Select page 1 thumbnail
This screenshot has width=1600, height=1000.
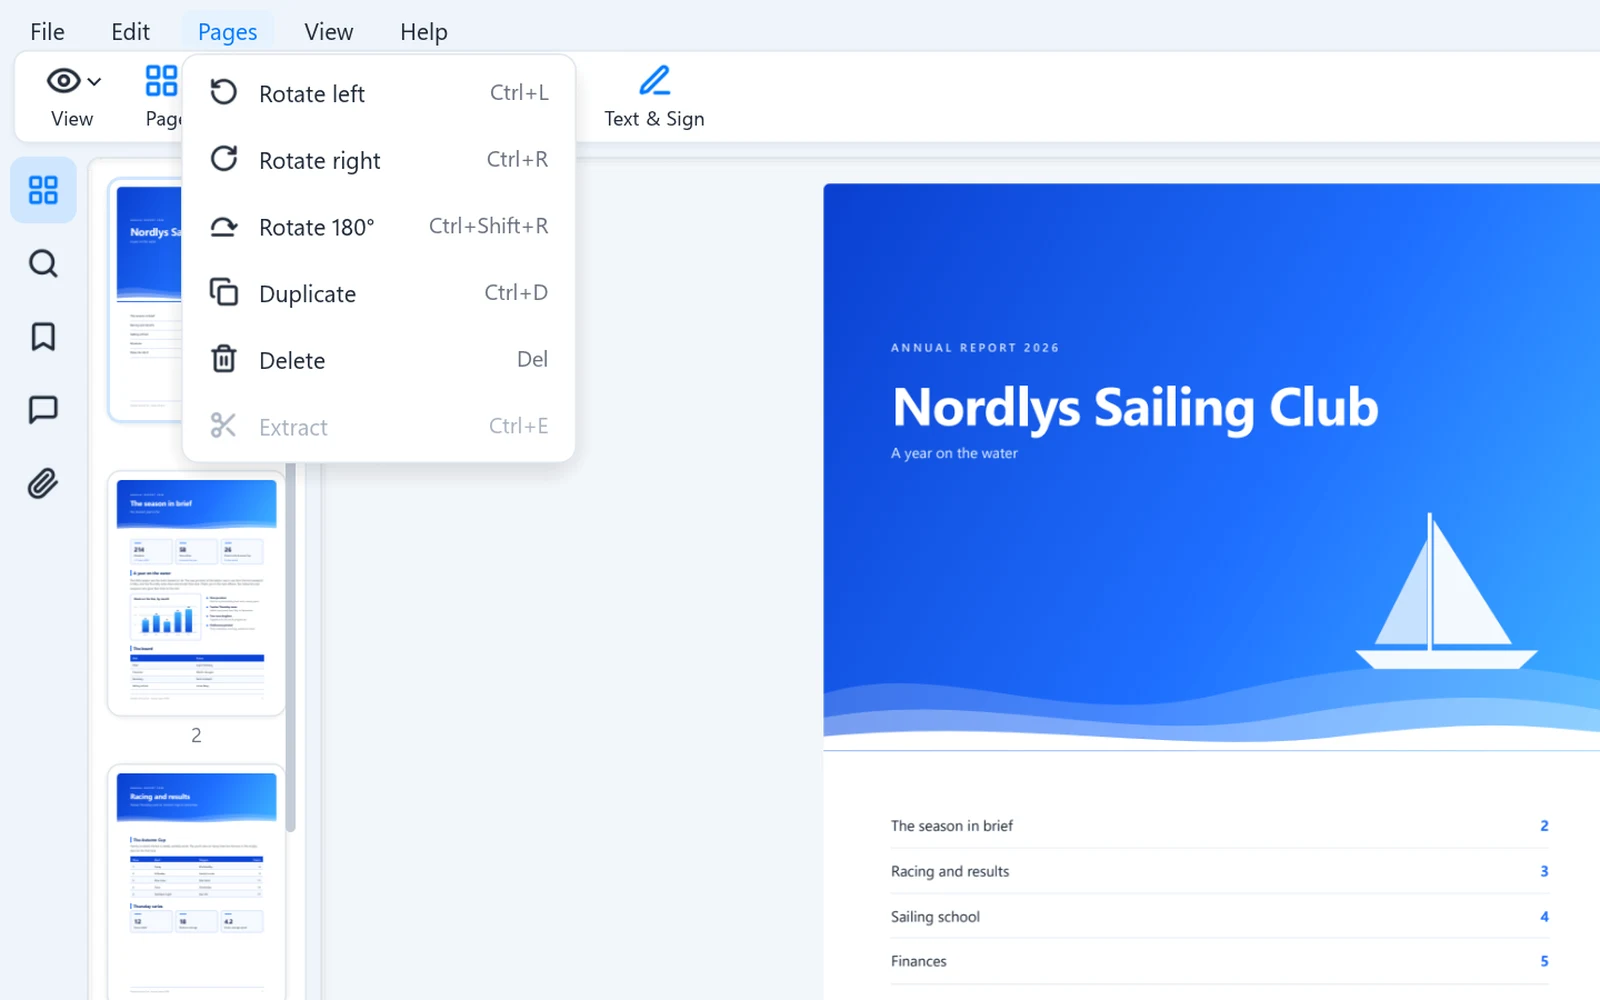tap(146, 300)
